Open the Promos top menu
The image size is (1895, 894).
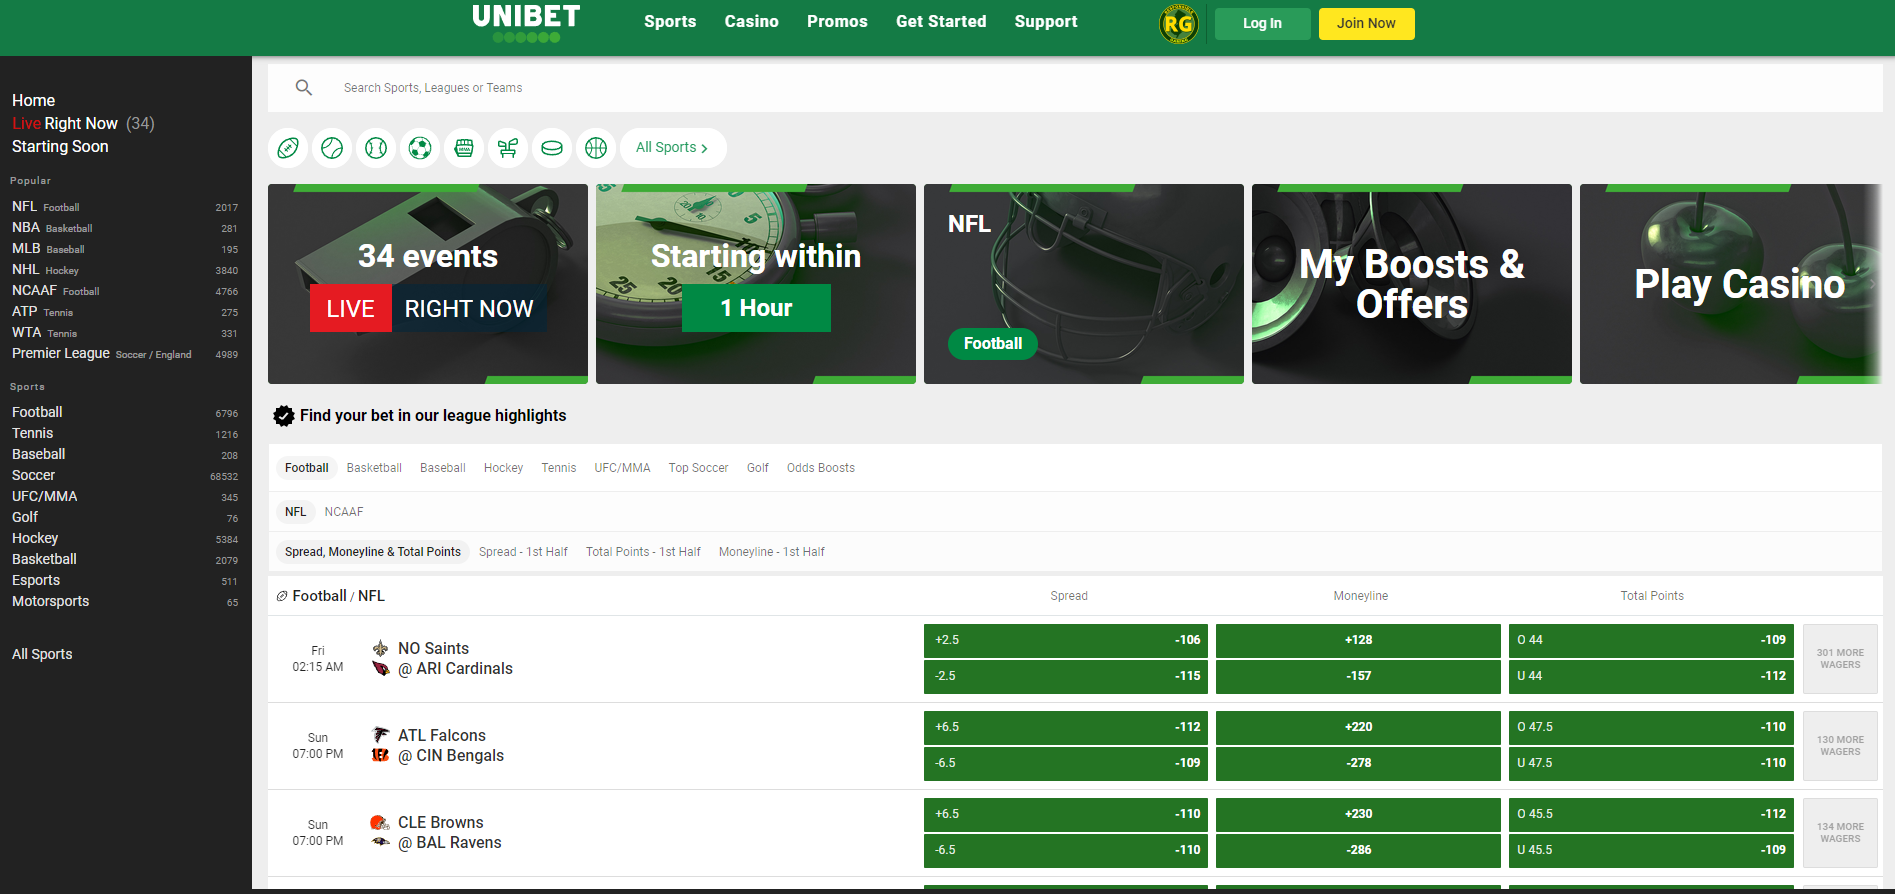[x=837, y=22]
